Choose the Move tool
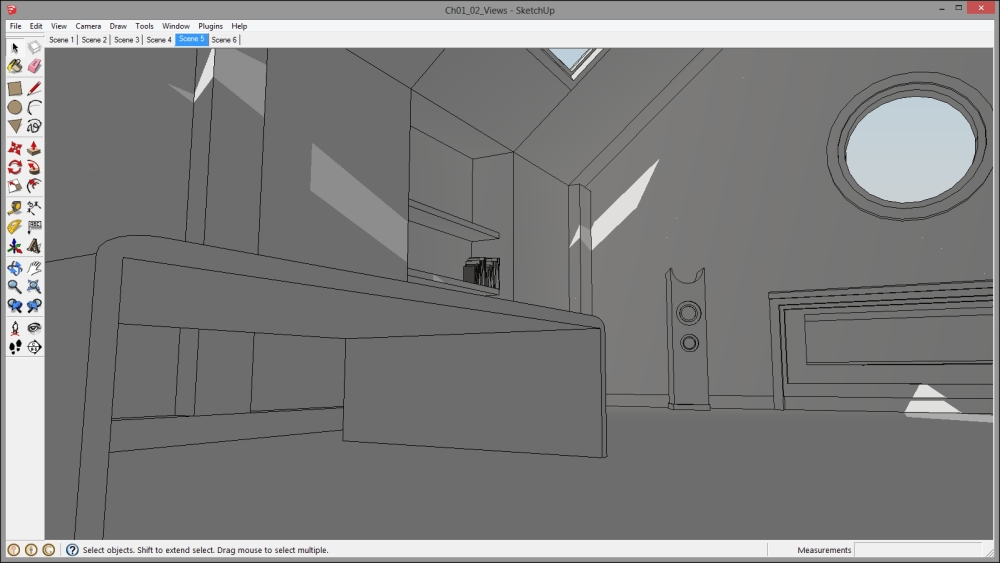Viewport: 1000px width, 563px height. [x=15, y=149]
